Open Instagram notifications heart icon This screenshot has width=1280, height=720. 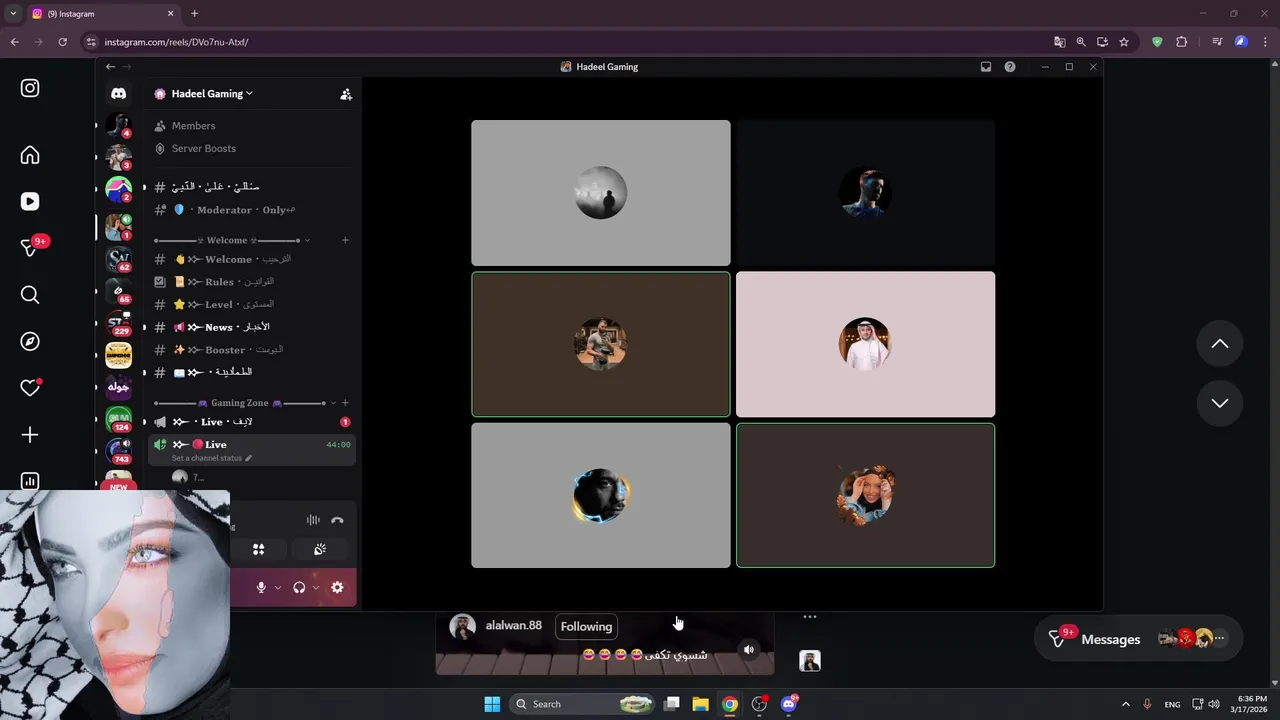30,388
